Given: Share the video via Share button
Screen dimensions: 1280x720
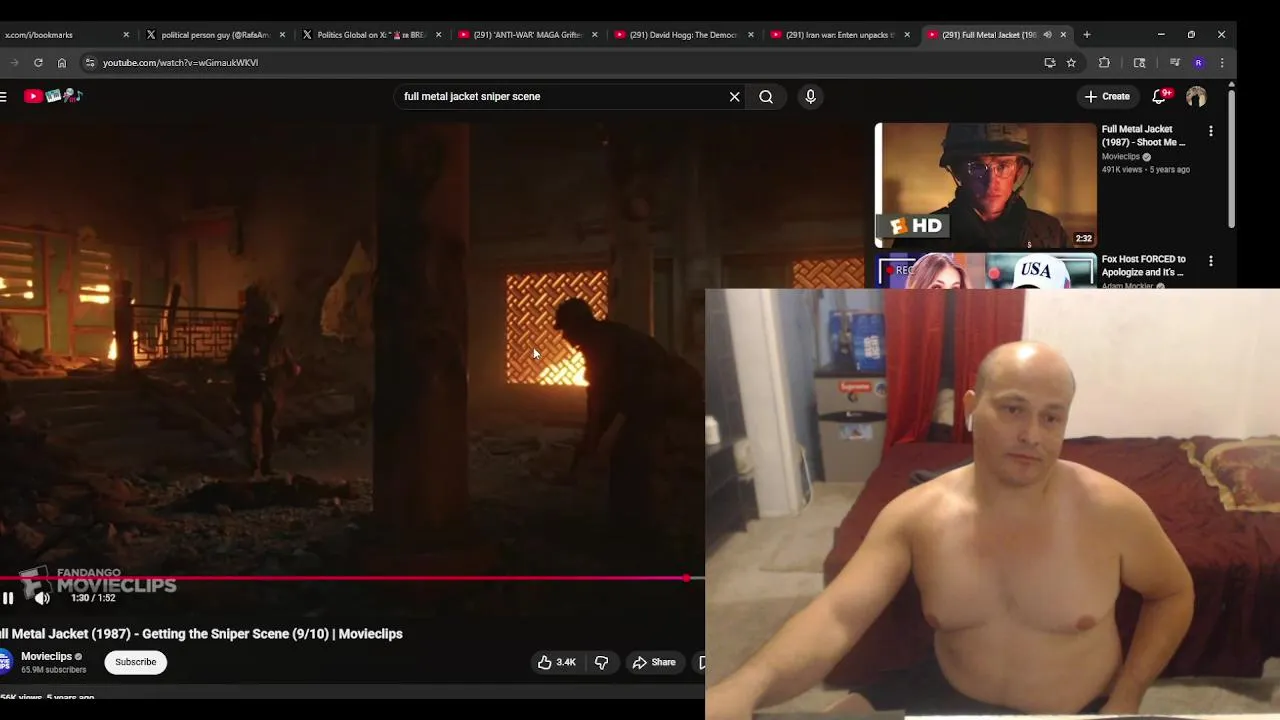Looking at the screenshot, I should (x=654, y=662).
